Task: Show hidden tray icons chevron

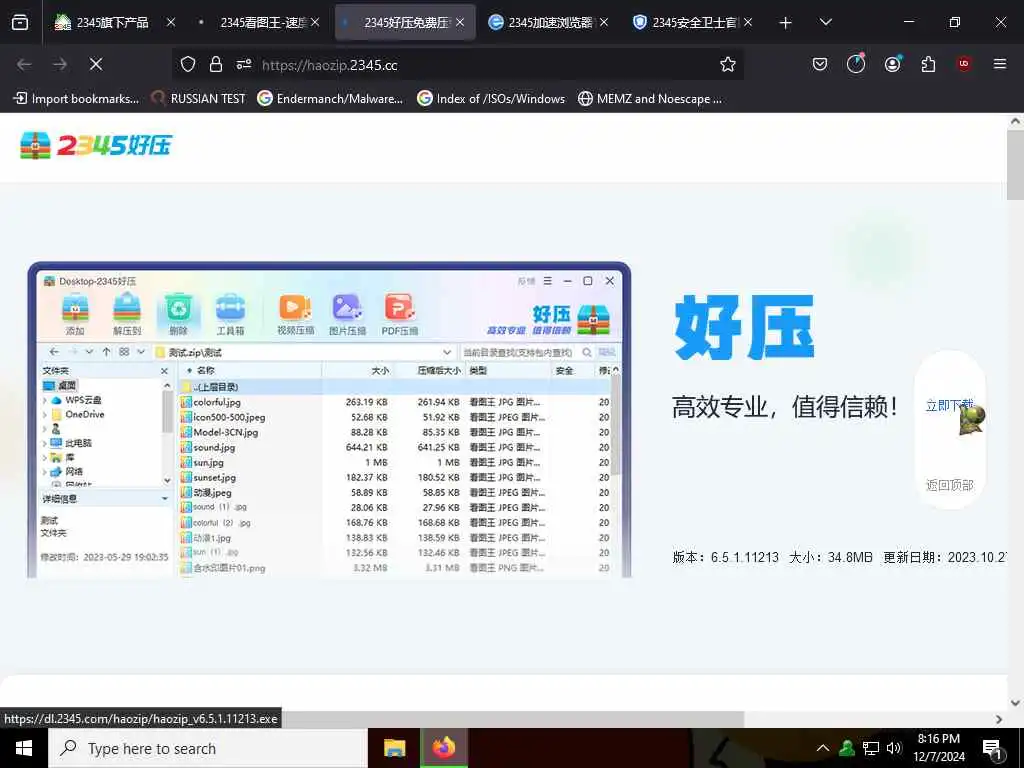Action: 823,748
